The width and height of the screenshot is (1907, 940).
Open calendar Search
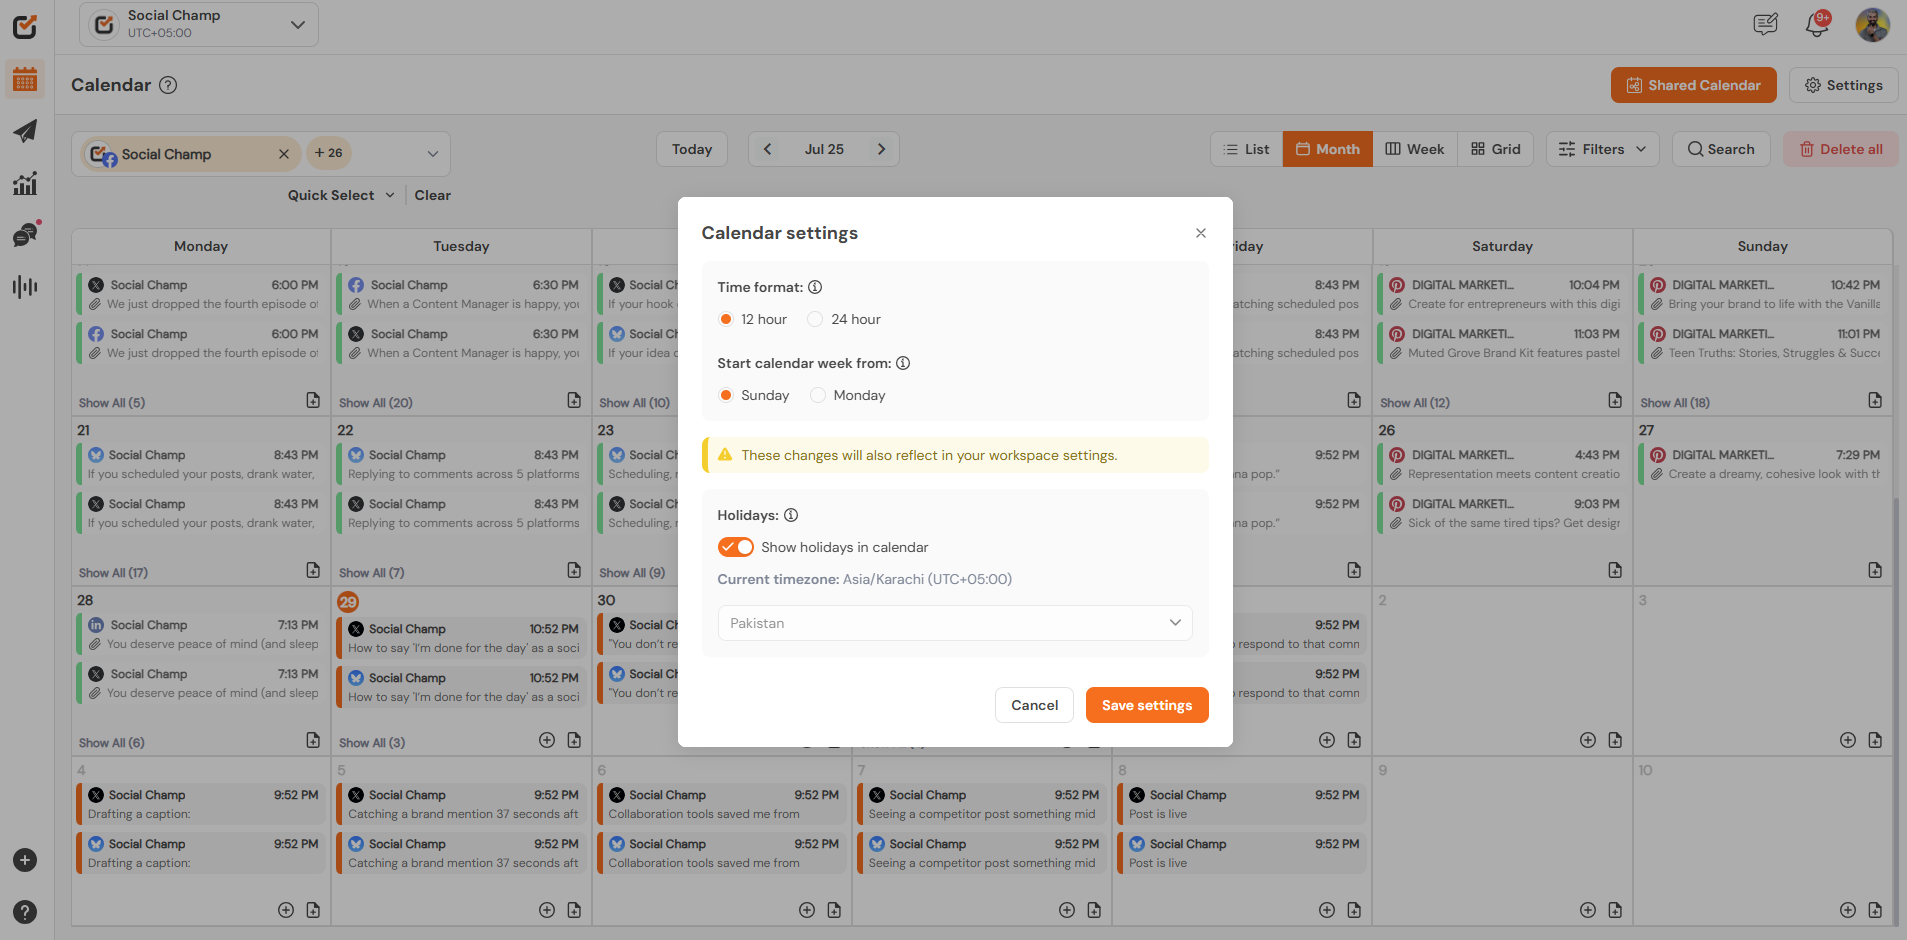click(x=1721, y=149)
